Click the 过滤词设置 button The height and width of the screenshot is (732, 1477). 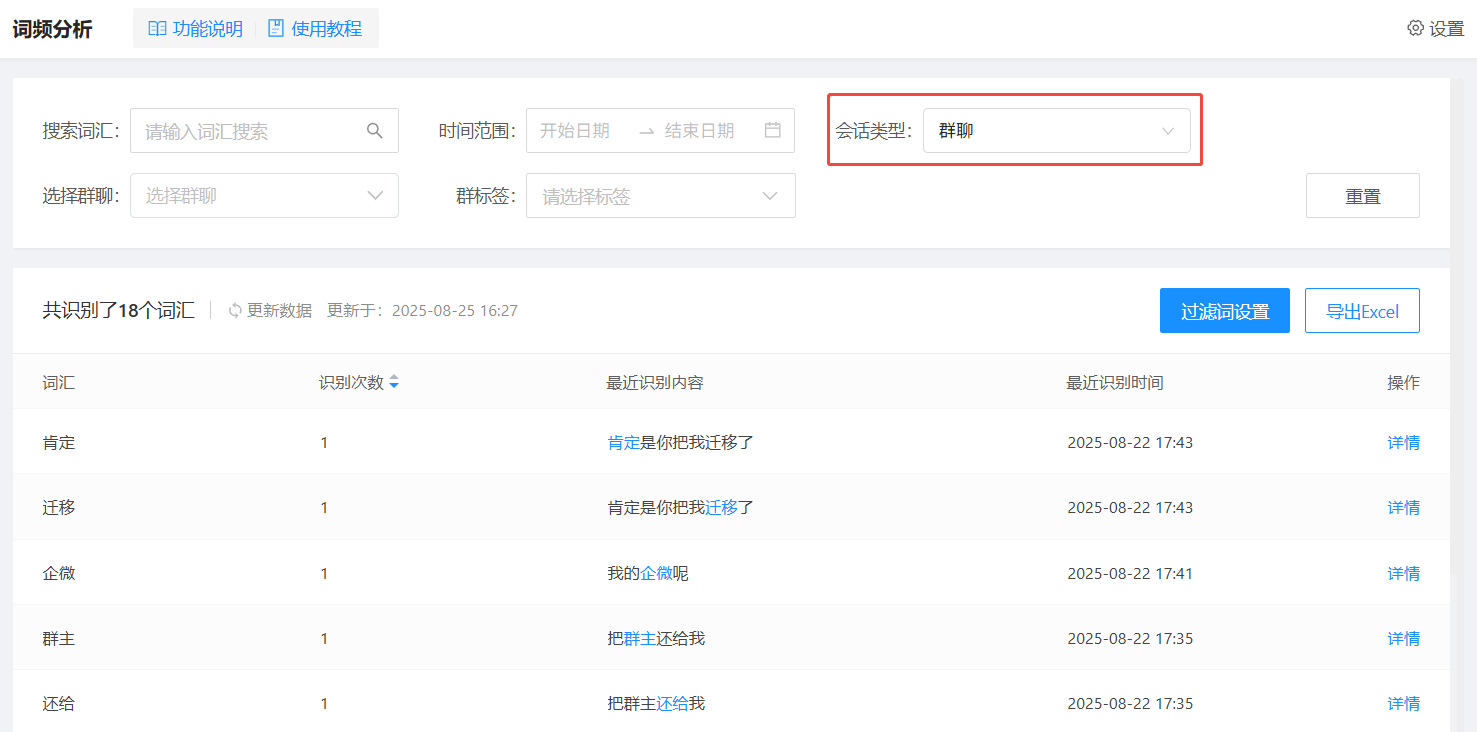pos(1224,311)
